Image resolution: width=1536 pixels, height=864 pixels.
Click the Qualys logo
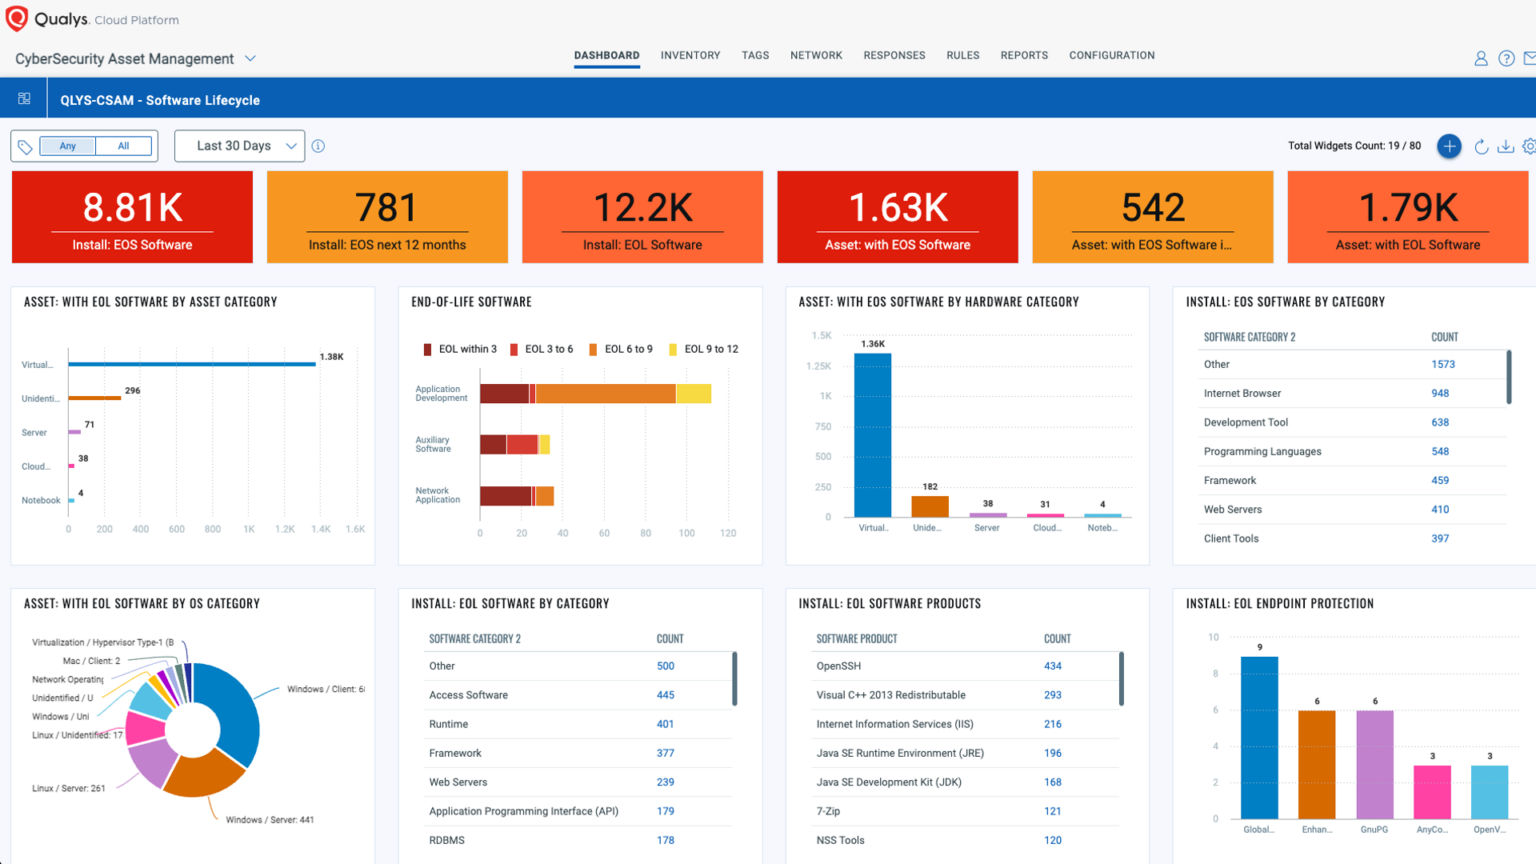(x=18, y=19)
